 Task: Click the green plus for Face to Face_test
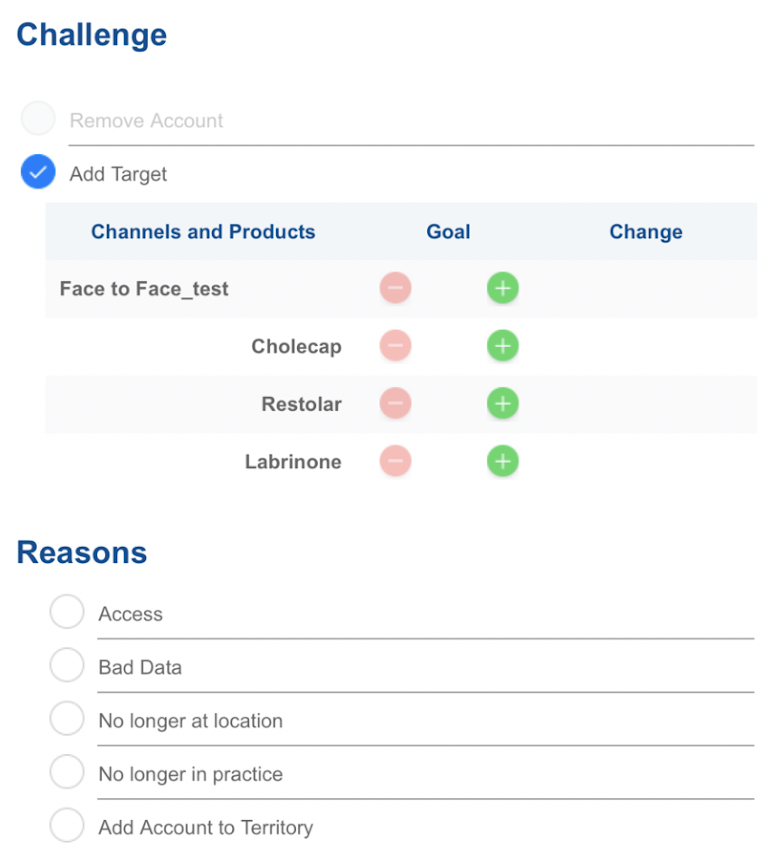coord(502,289)
